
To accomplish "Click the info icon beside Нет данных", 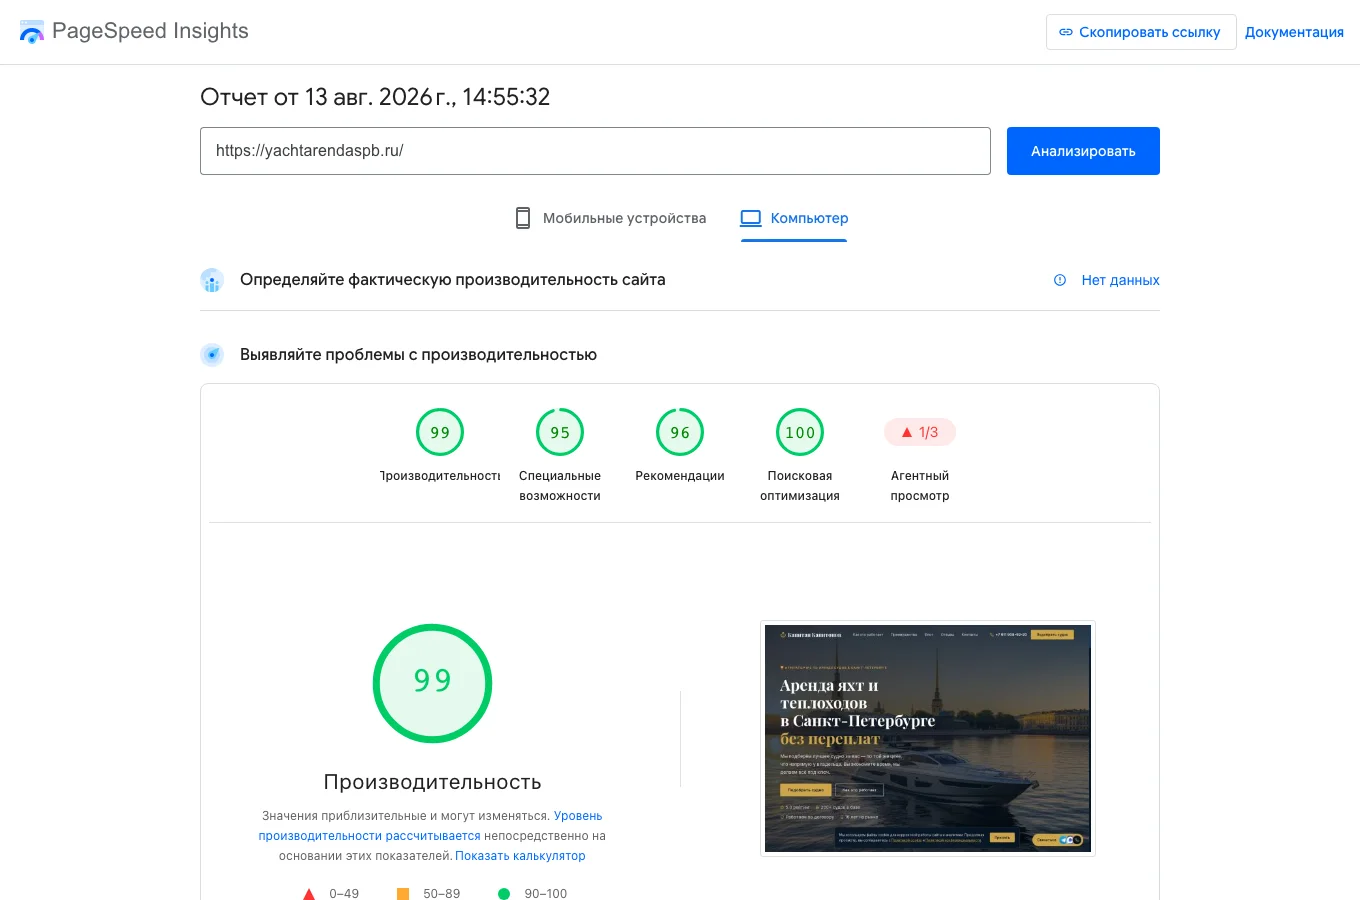I will point(1060,280).
